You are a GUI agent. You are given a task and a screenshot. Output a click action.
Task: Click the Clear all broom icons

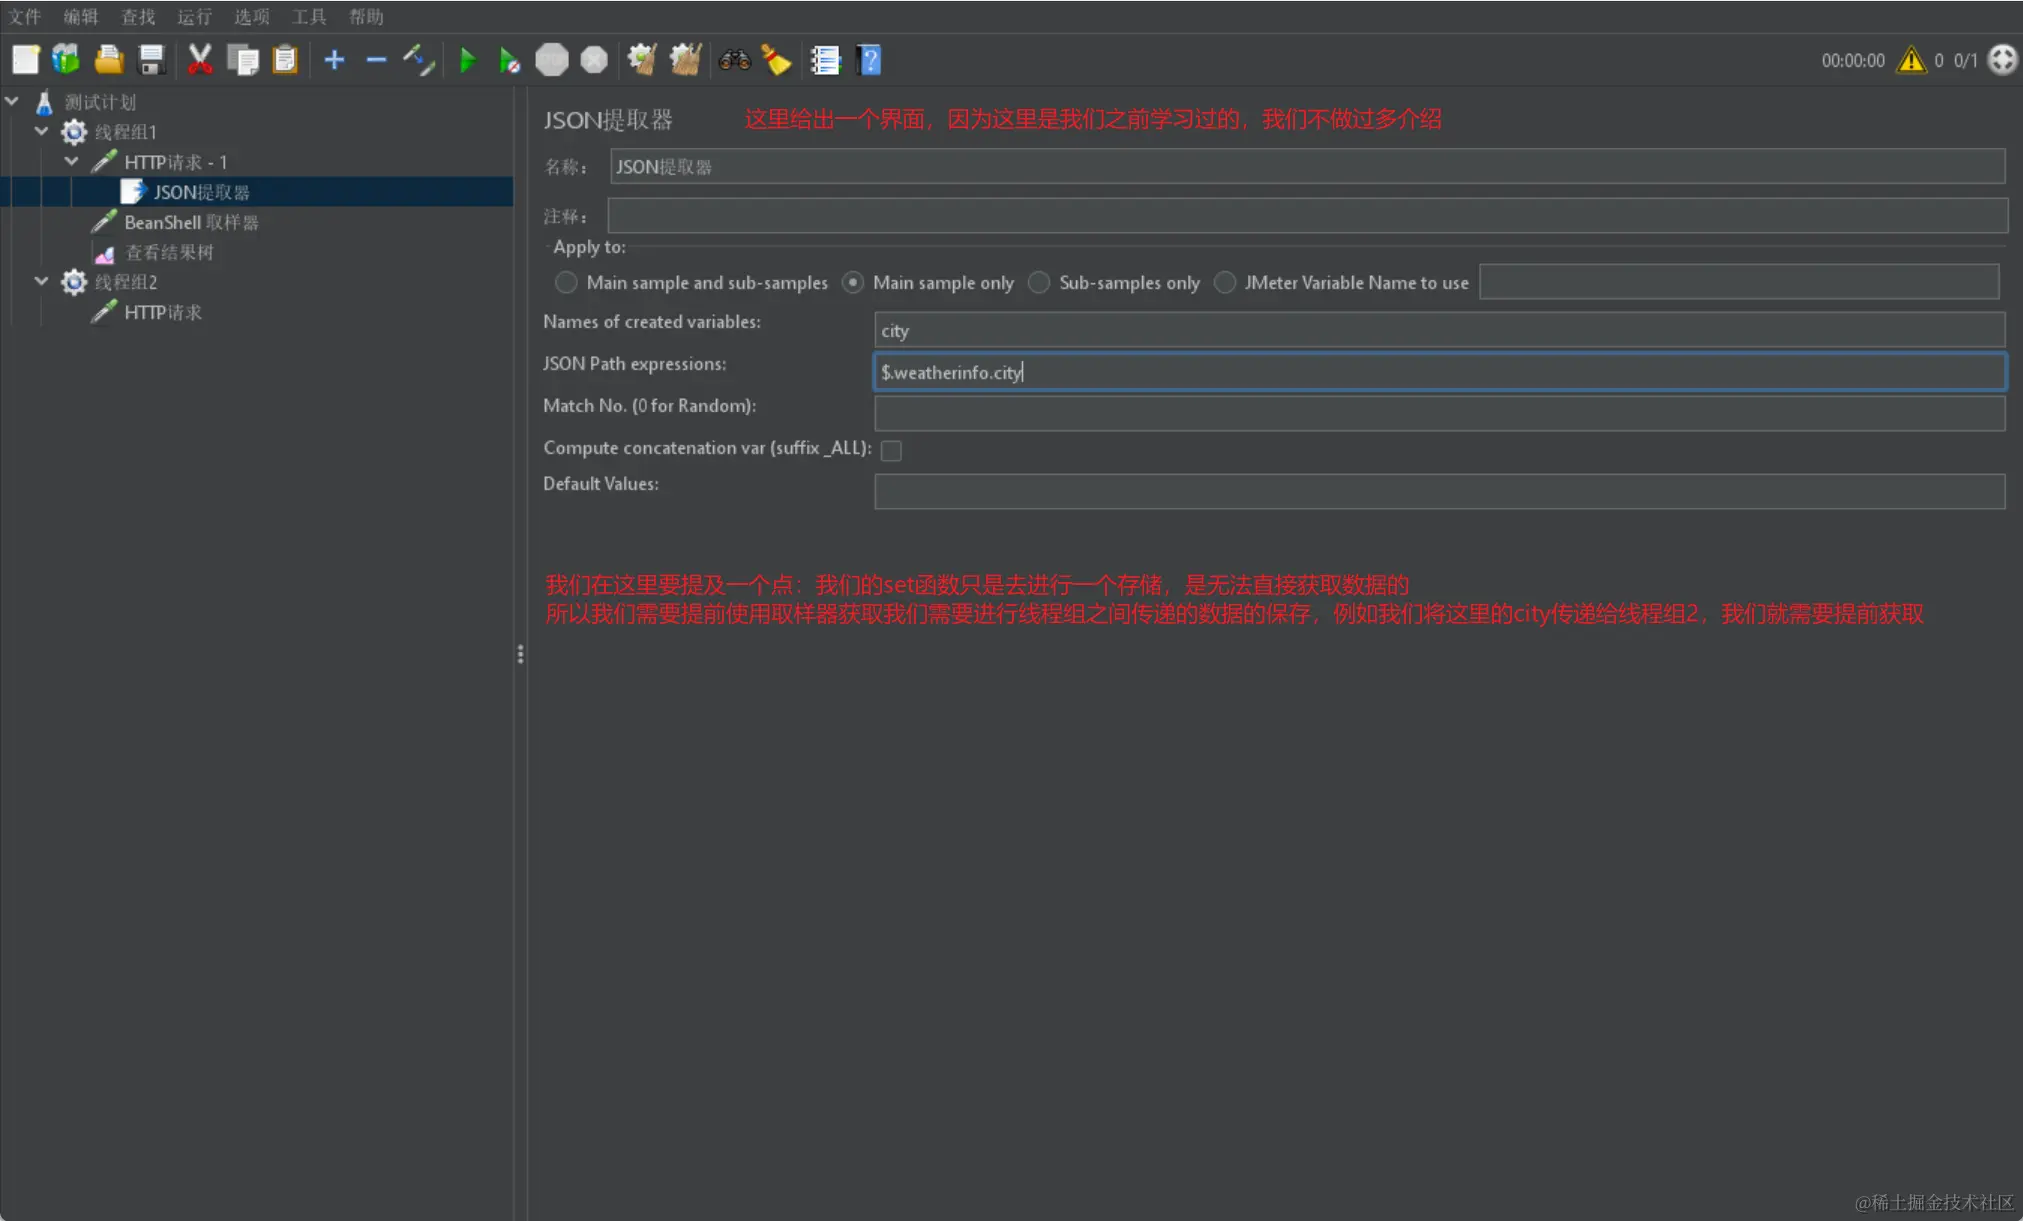pos(685,60)
